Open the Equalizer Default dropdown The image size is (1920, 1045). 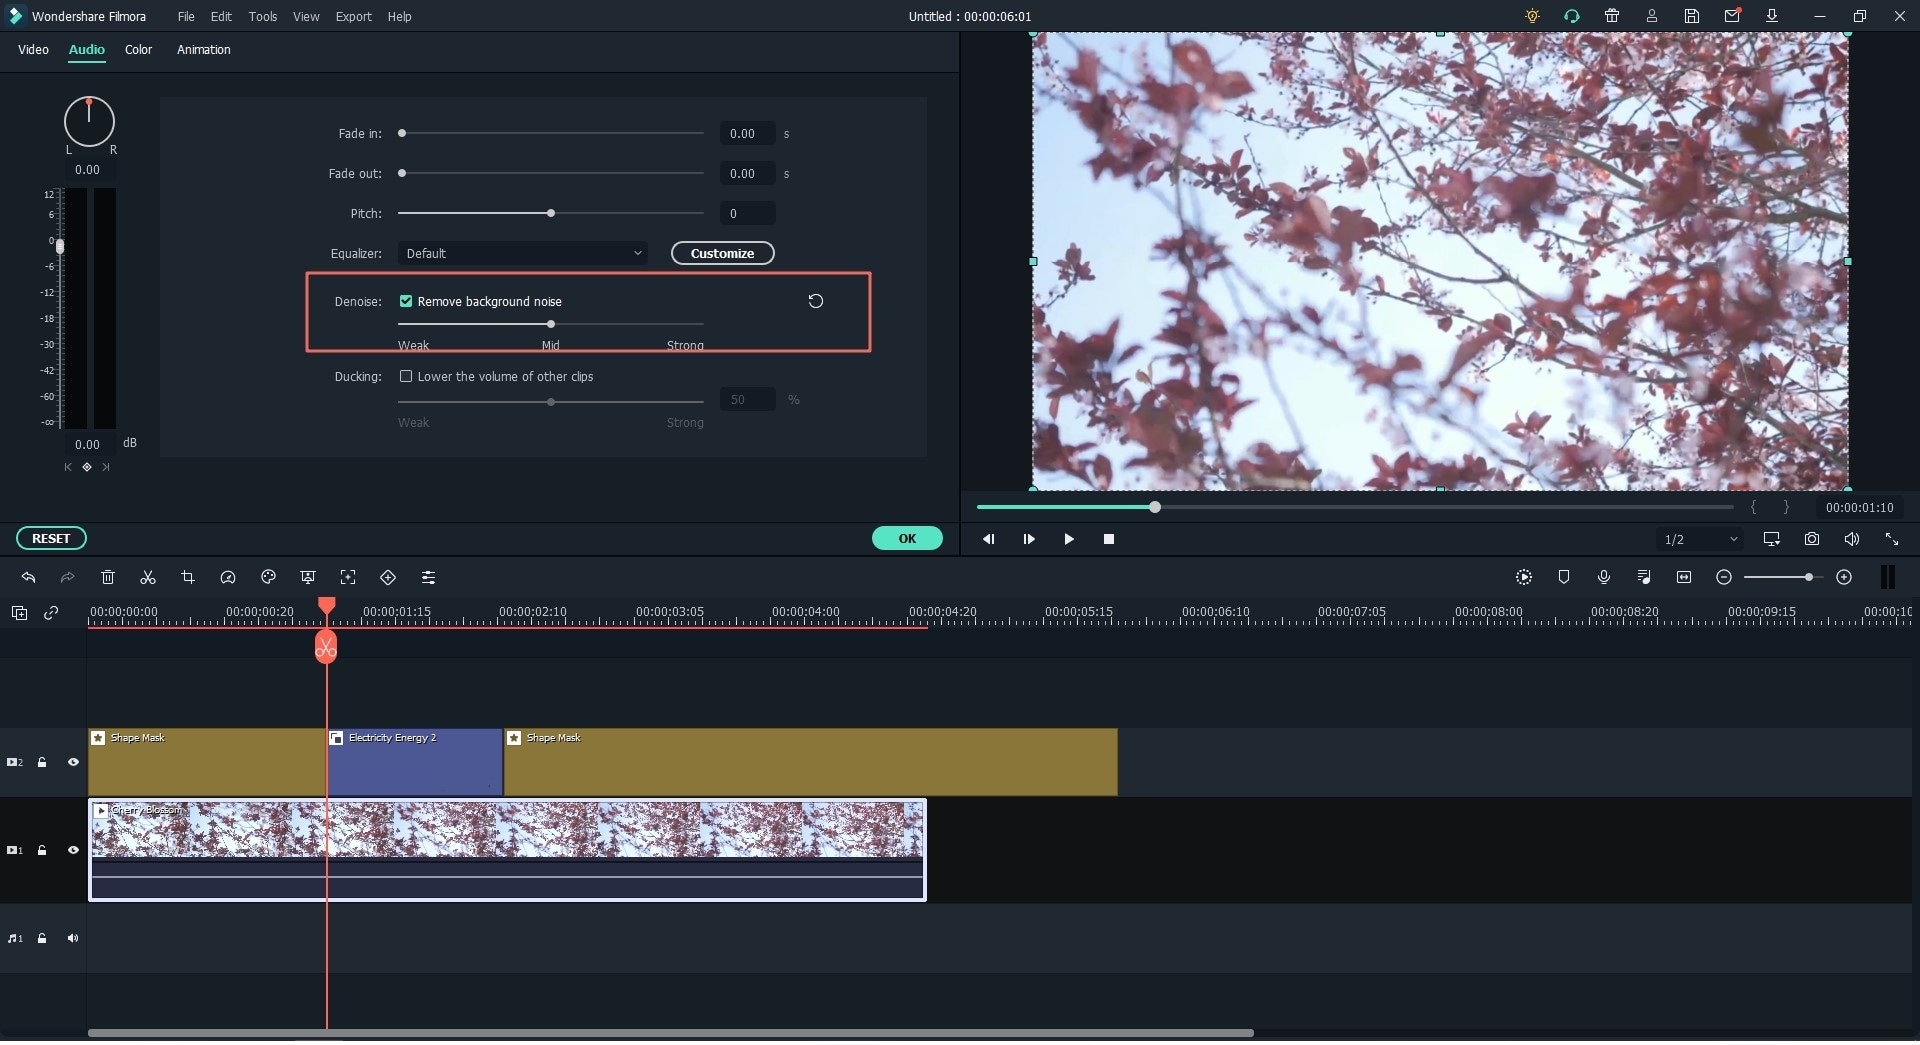[523, 254]
